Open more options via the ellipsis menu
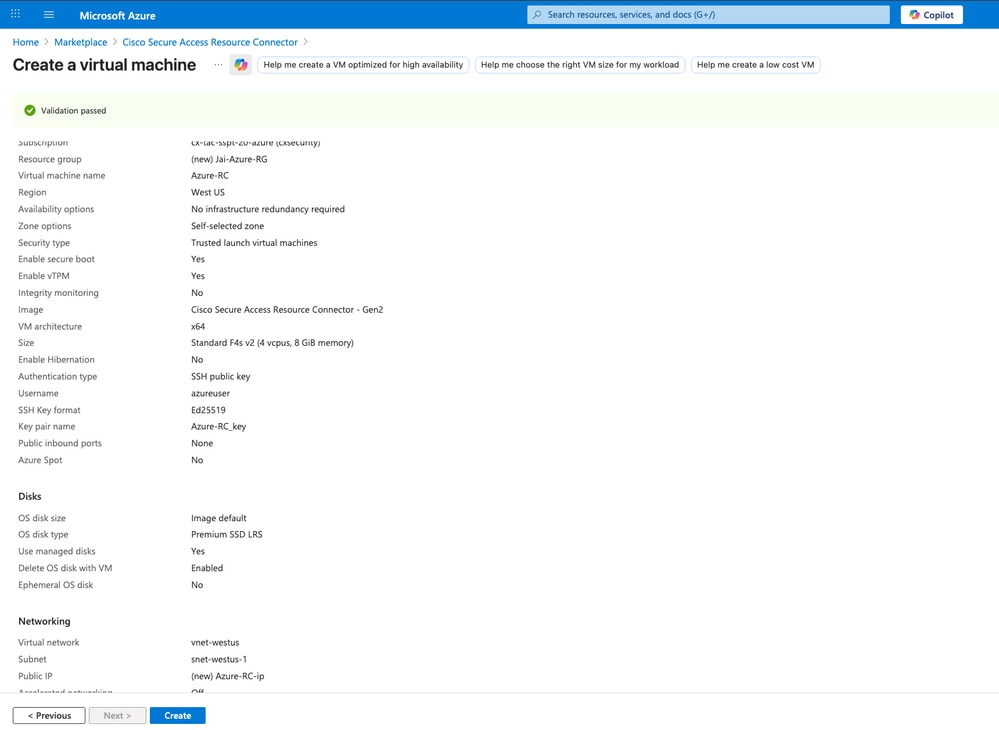The width and height of the screenshot is (999, 730). coord(215,64)
